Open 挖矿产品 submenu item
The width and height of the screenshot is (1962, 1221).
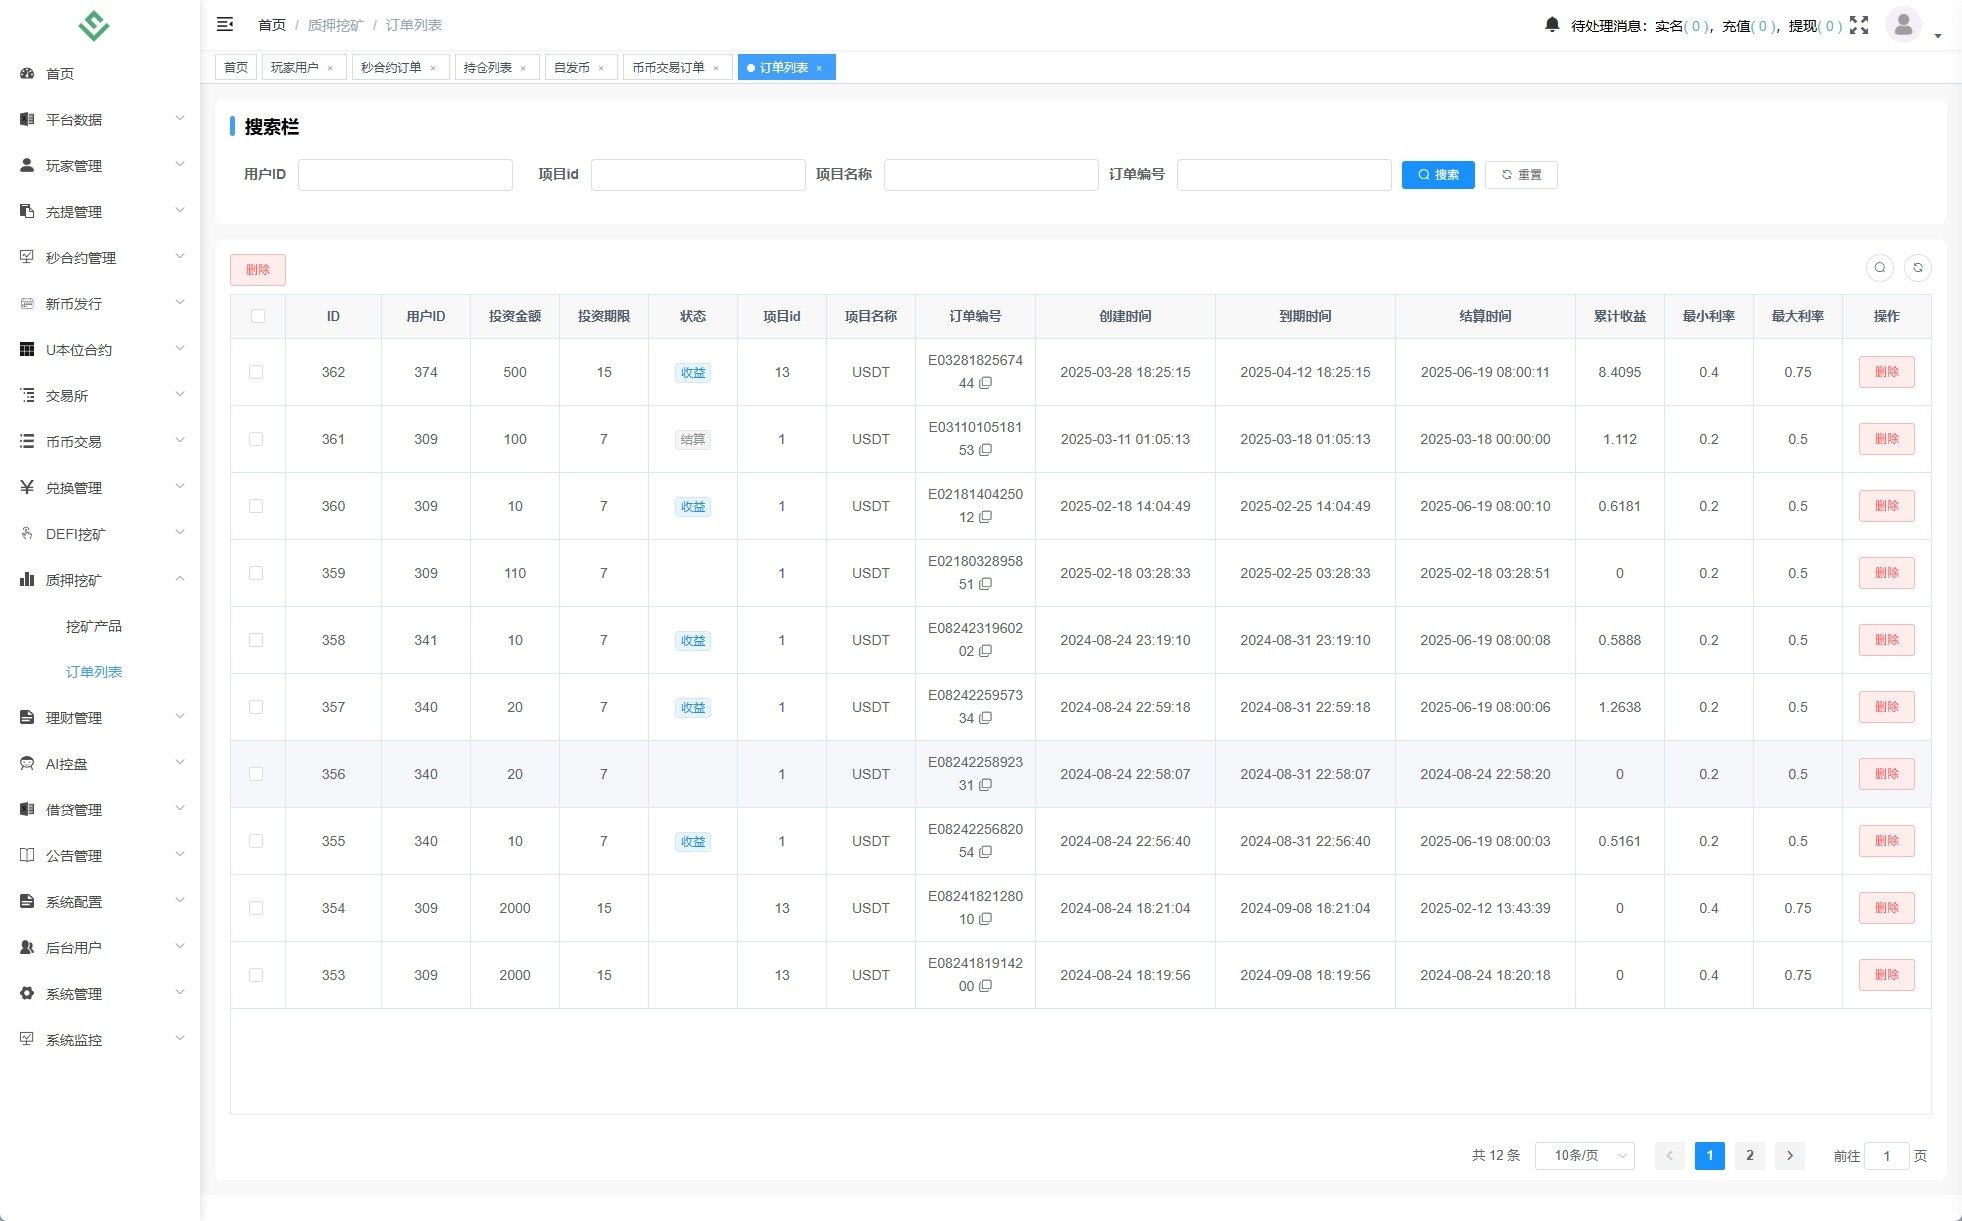pyautogui.click(x=94, y=626)
